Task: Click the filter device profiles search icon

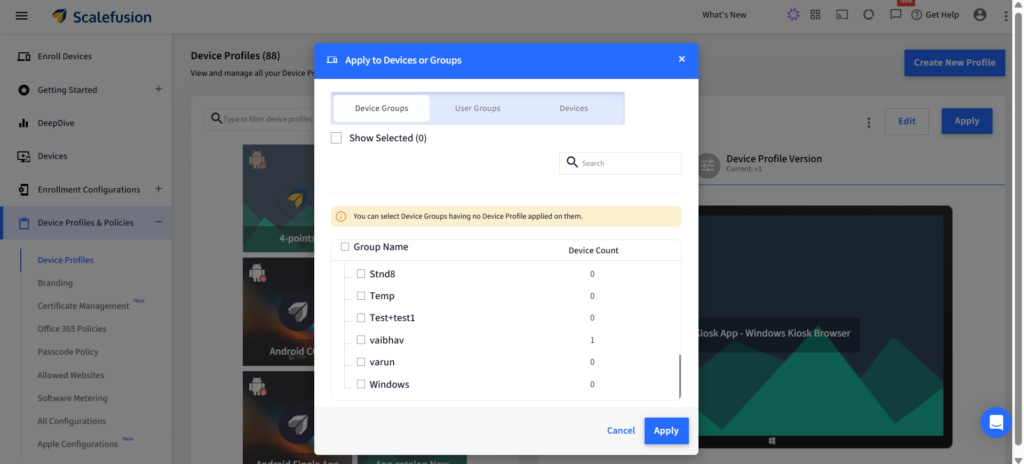Action: point(216,119)
